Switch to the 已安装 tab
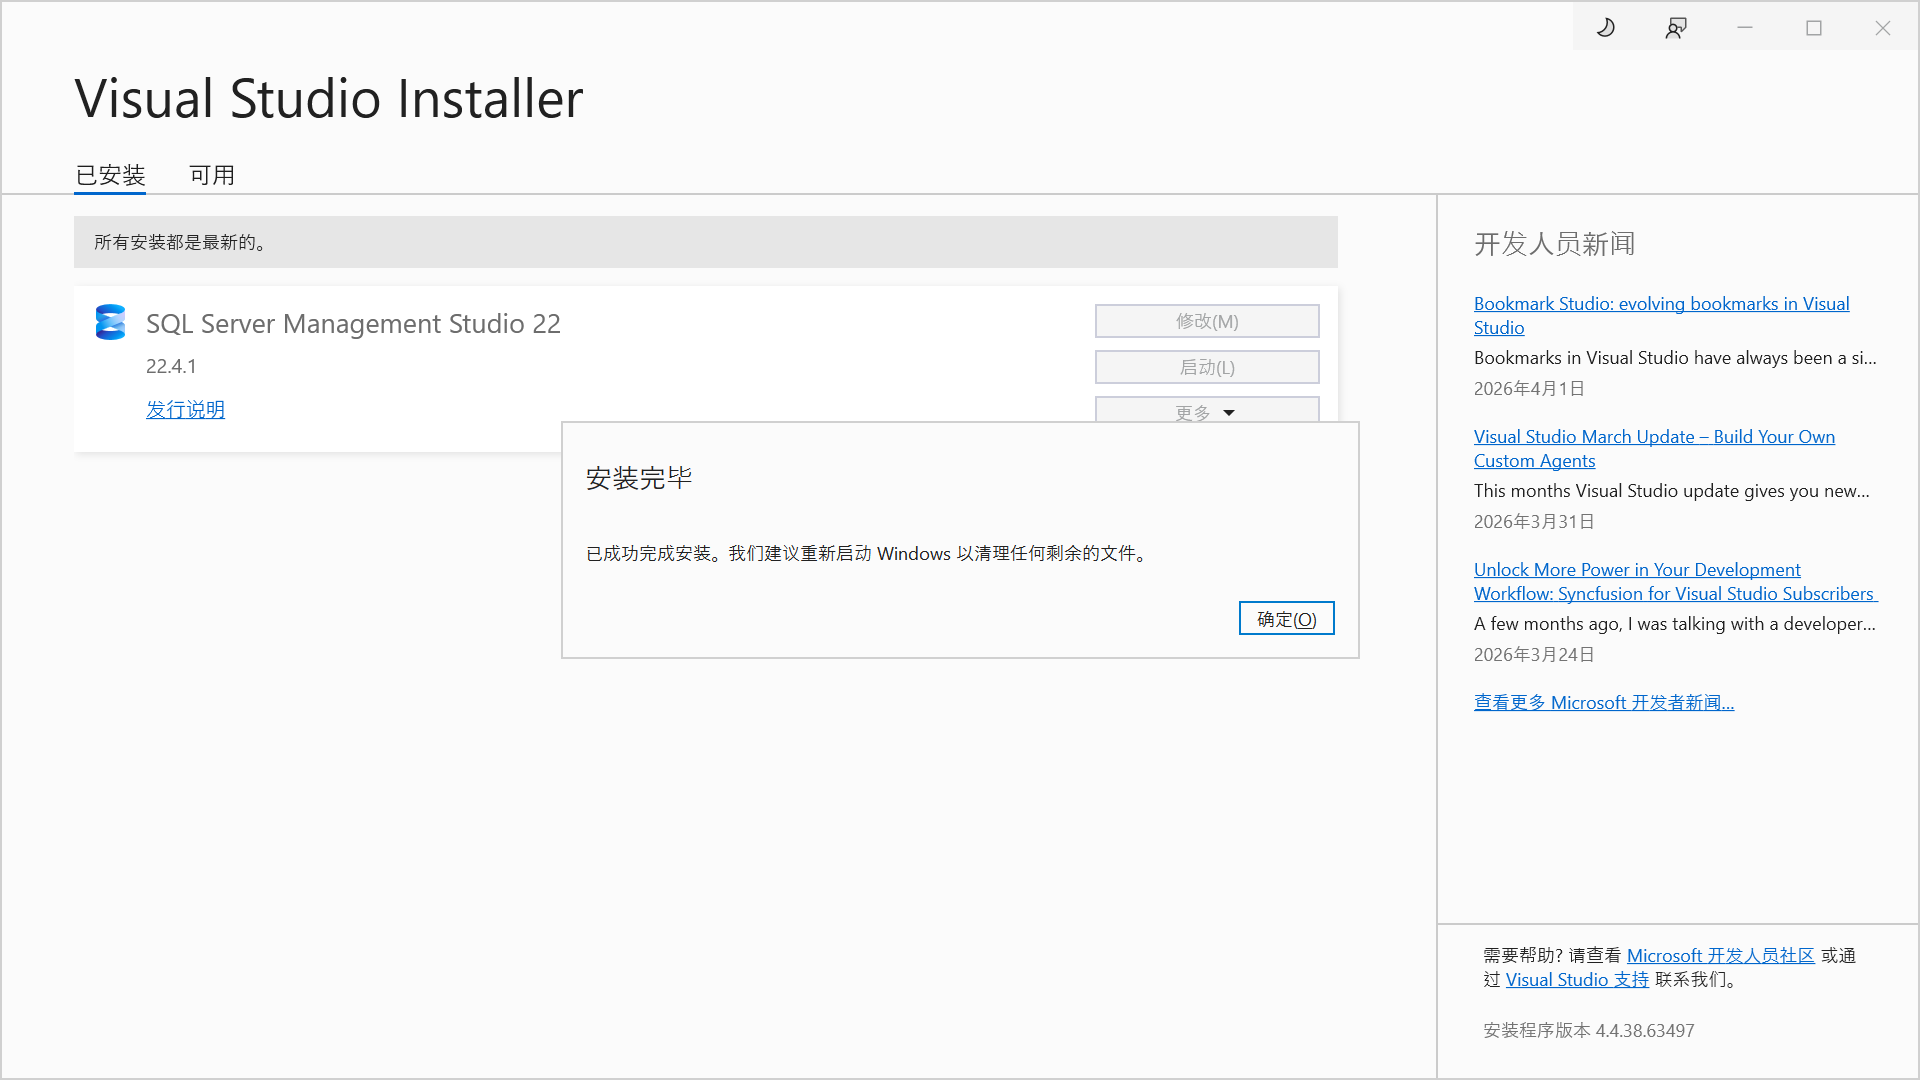This screenshot has width=1920, height=1080. point(110,175)
